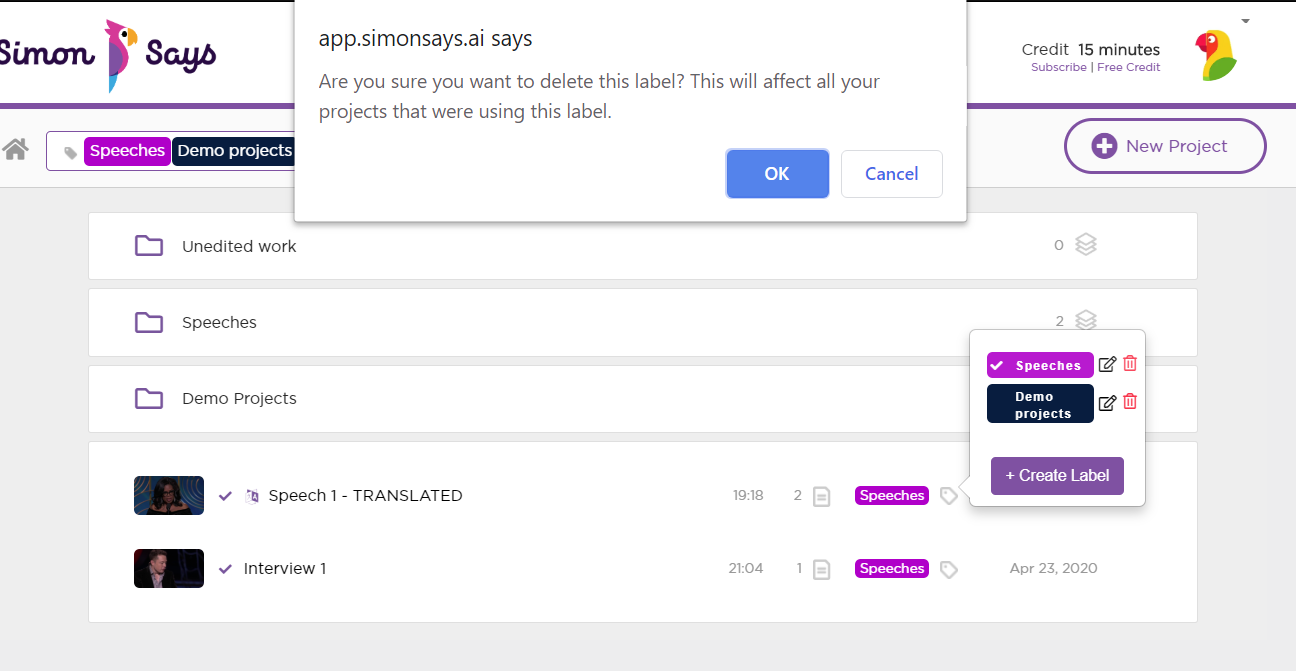This screenshot has width=1296, height=671.
Task: Open the Unedited work folder icon
Action: point(149,246)
